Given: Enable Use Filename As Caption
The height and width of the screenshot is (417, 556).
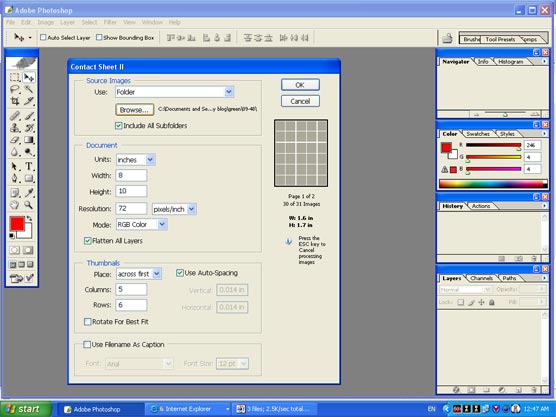Looking at the screenshot, I should [87, 344].
